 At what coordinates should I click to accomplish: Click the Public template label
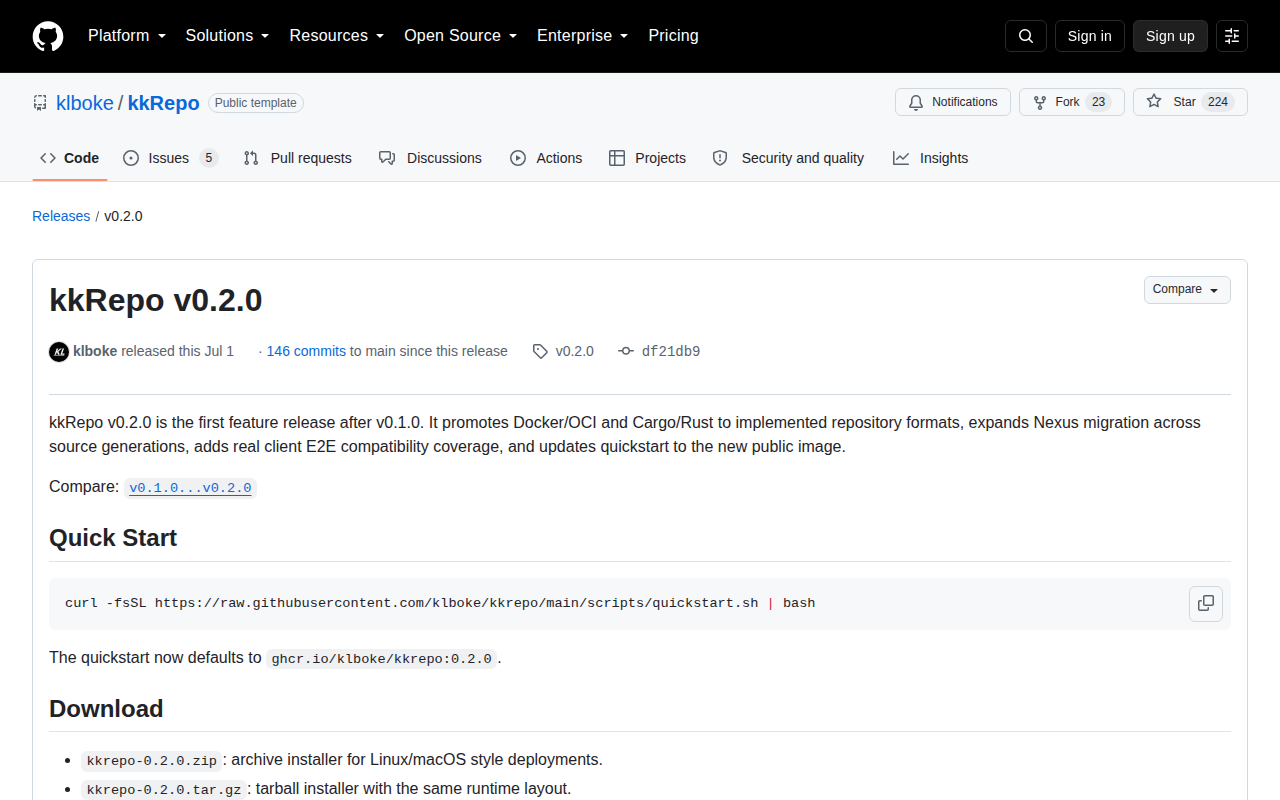[x=256, y=103]
